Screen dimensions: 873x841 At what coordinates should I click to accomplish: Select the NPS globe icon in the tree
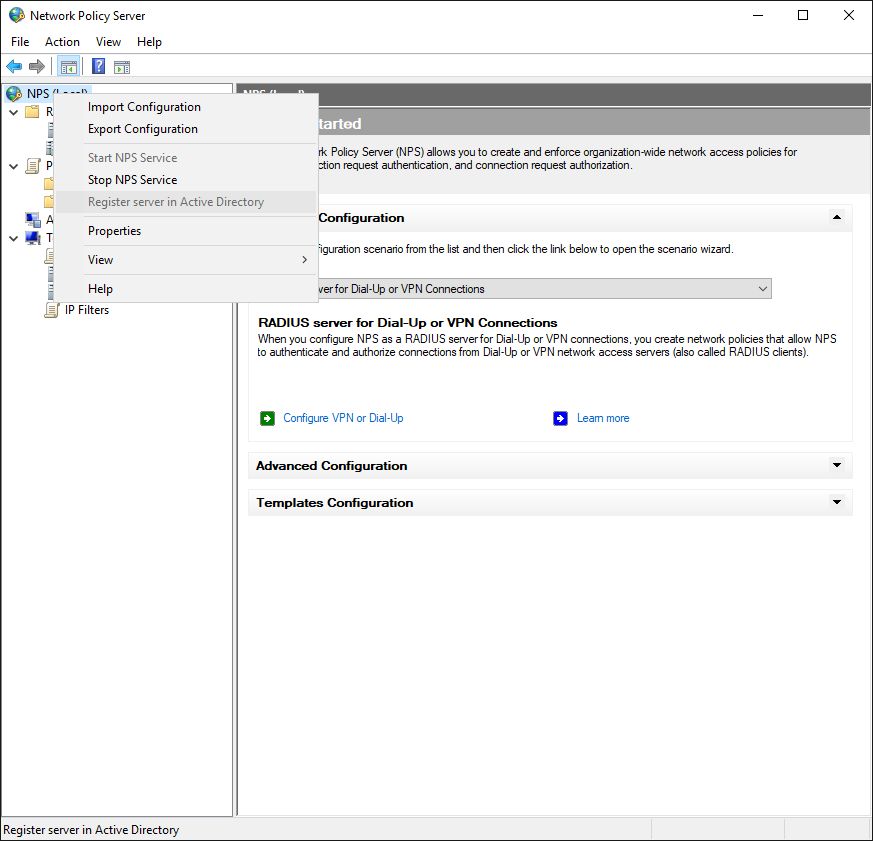click(x=14, y=94)
